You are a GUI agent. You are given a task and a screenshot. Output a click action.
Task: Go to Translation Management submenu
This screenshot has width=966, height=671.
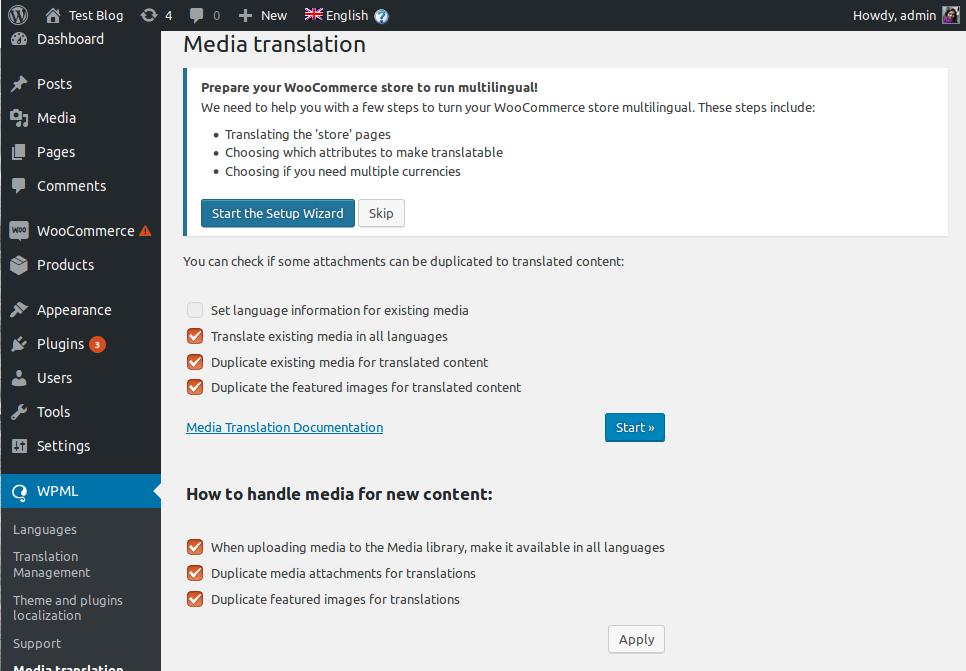click(x=52, y=564)
